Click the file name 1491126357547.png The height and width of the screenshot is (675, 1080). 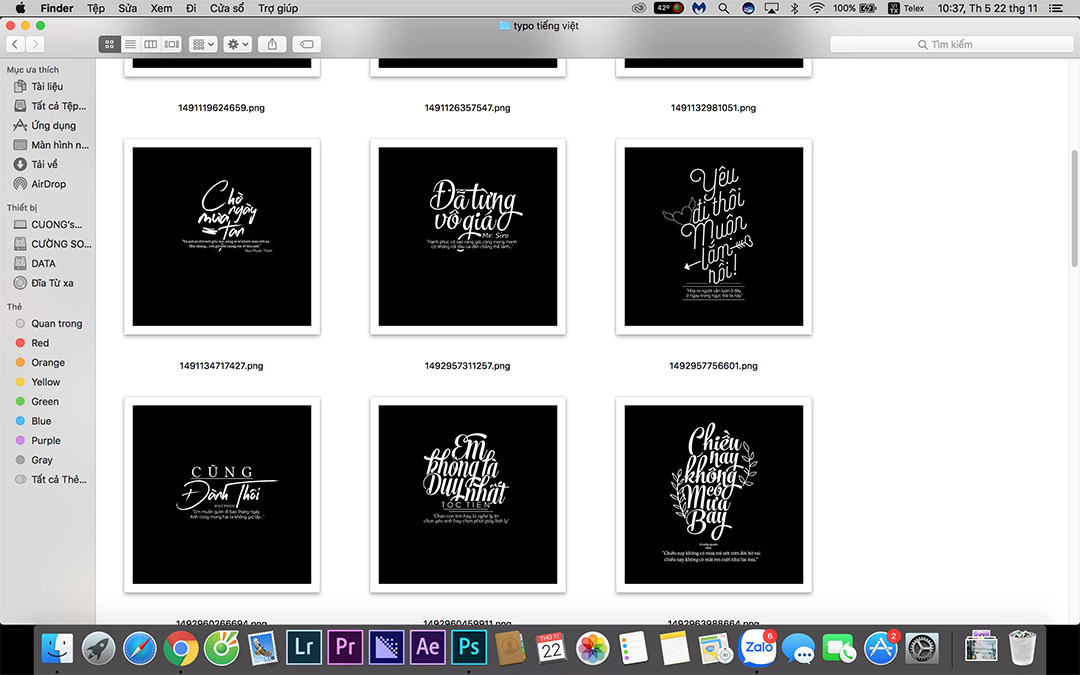(x=468, y=107)
